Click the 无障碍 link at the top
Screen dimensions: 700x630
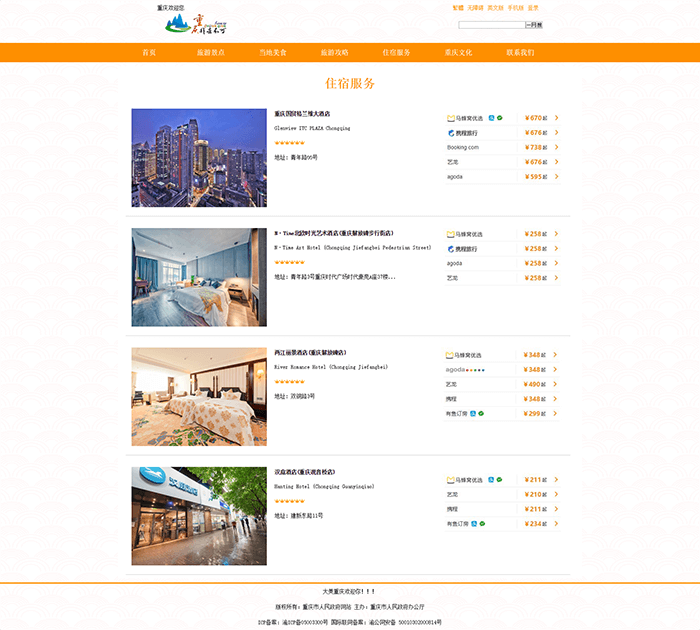[x=475, y=7]
